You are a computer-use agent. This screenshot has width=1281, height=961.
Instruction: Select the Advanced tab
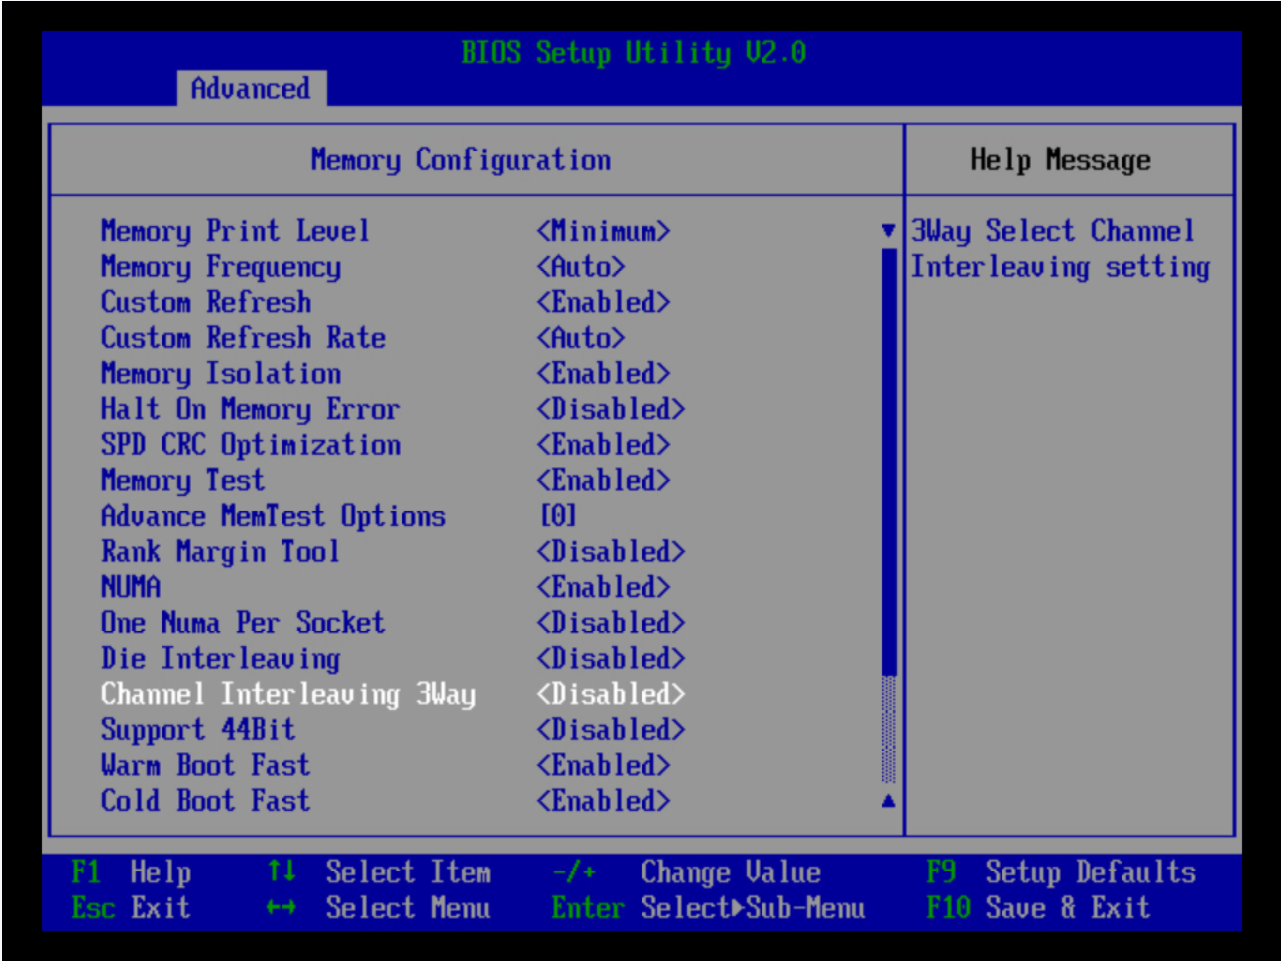(250, 89)
